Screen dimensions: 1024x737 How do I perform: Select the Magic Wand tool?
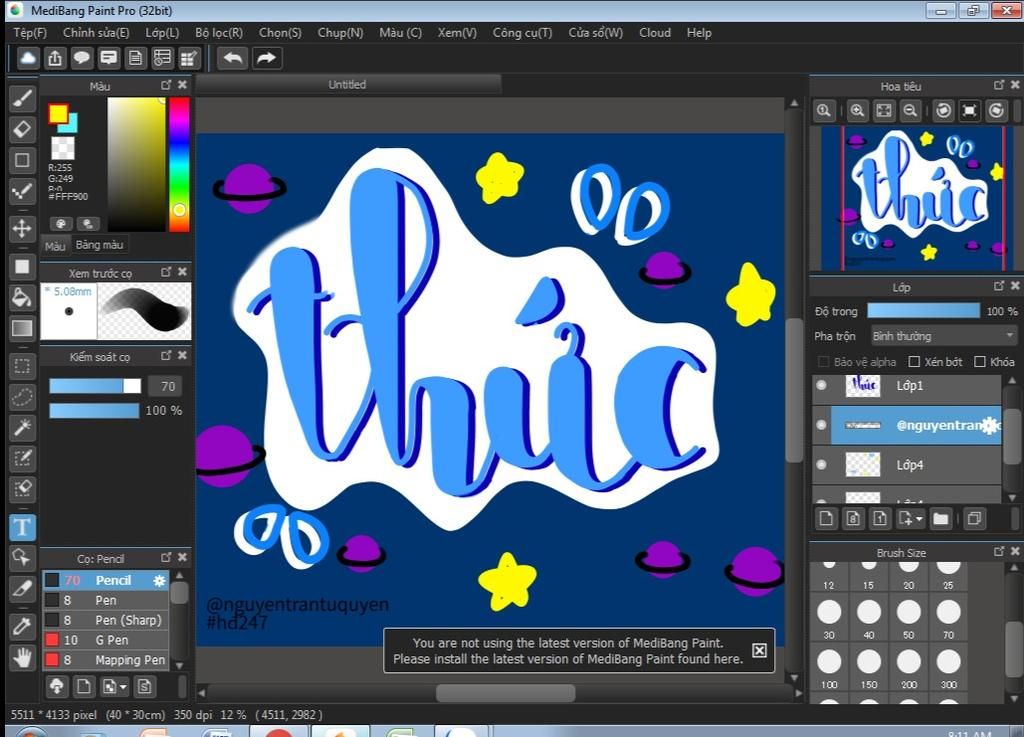[22, 427]
